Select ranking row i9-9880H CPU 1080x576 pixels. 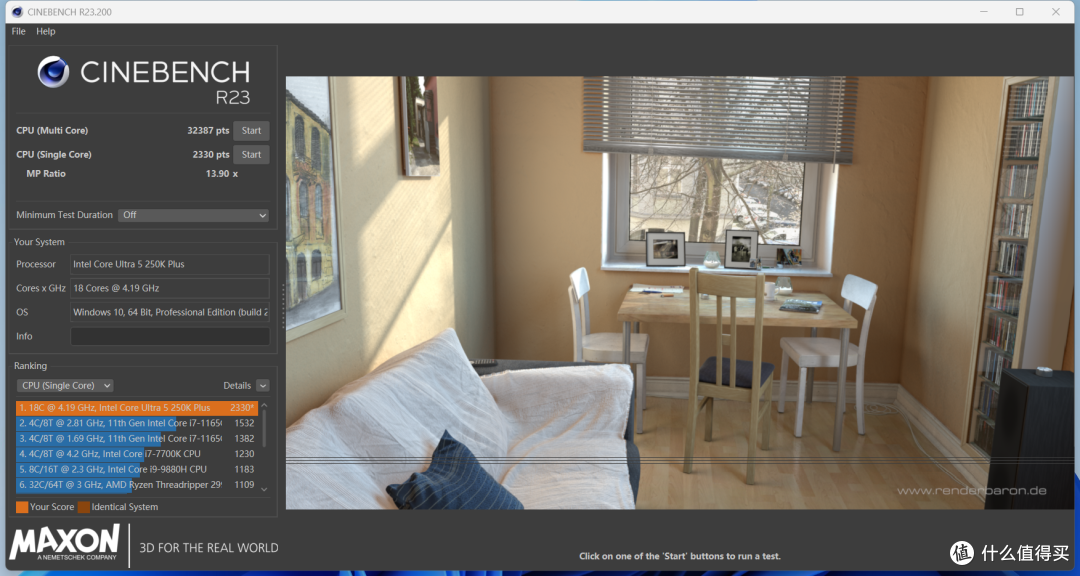[x=137, y=469]
